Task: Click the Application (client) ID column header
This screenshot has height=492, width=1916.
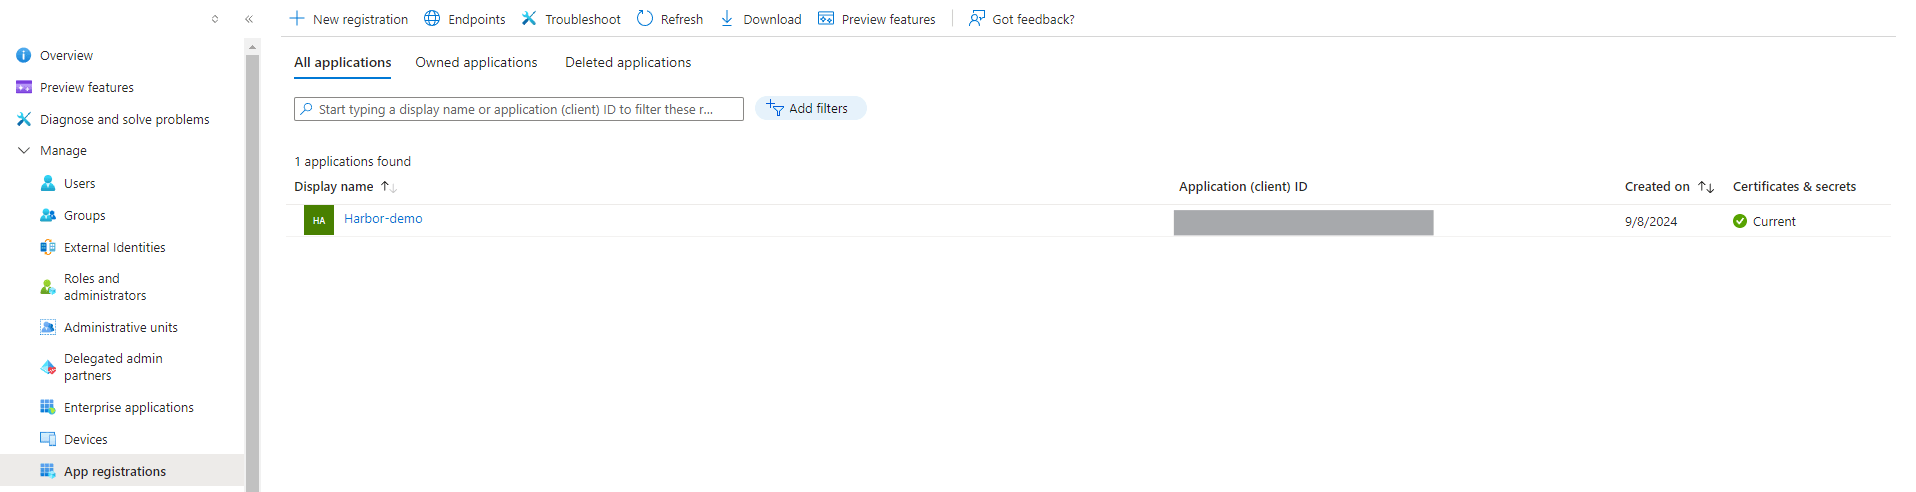Action: [1243, 187]
